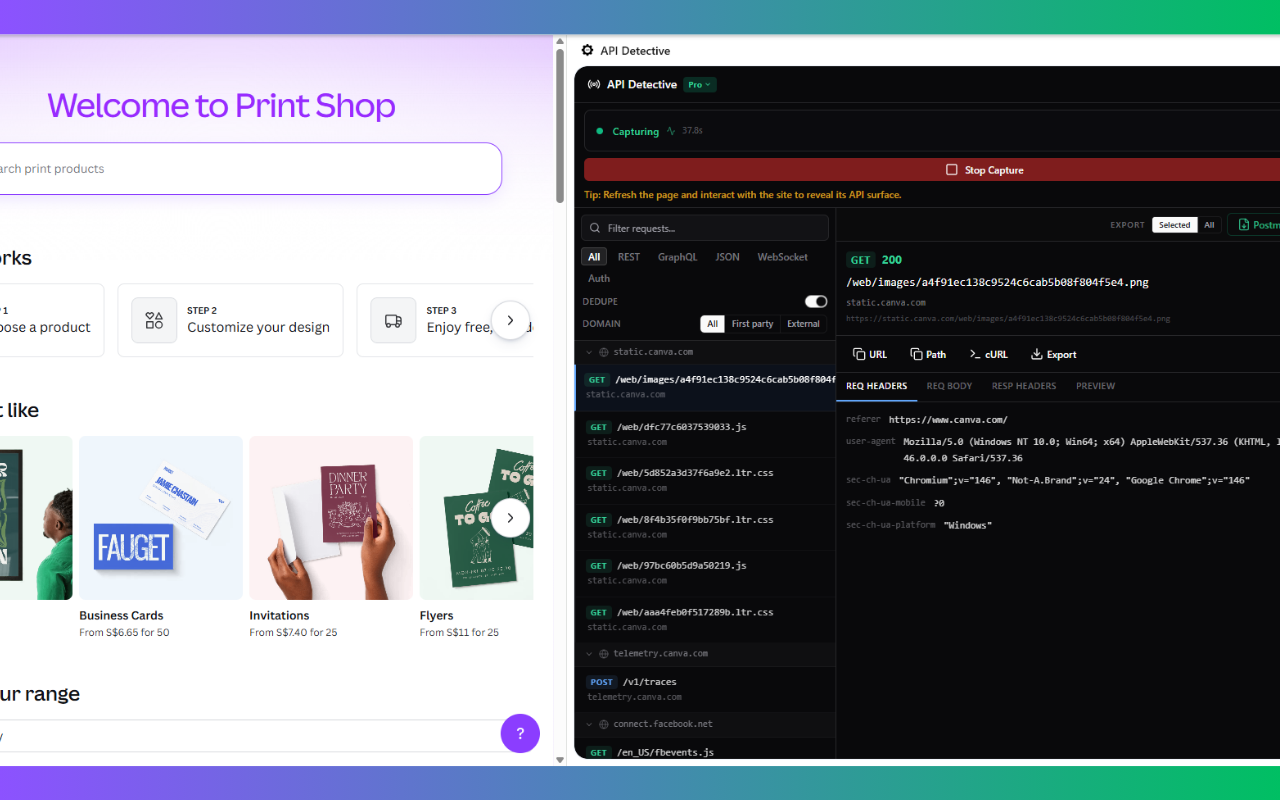
Task: Click the broadcast signal icon beside API Detective
Action: [x=594, y=85]
